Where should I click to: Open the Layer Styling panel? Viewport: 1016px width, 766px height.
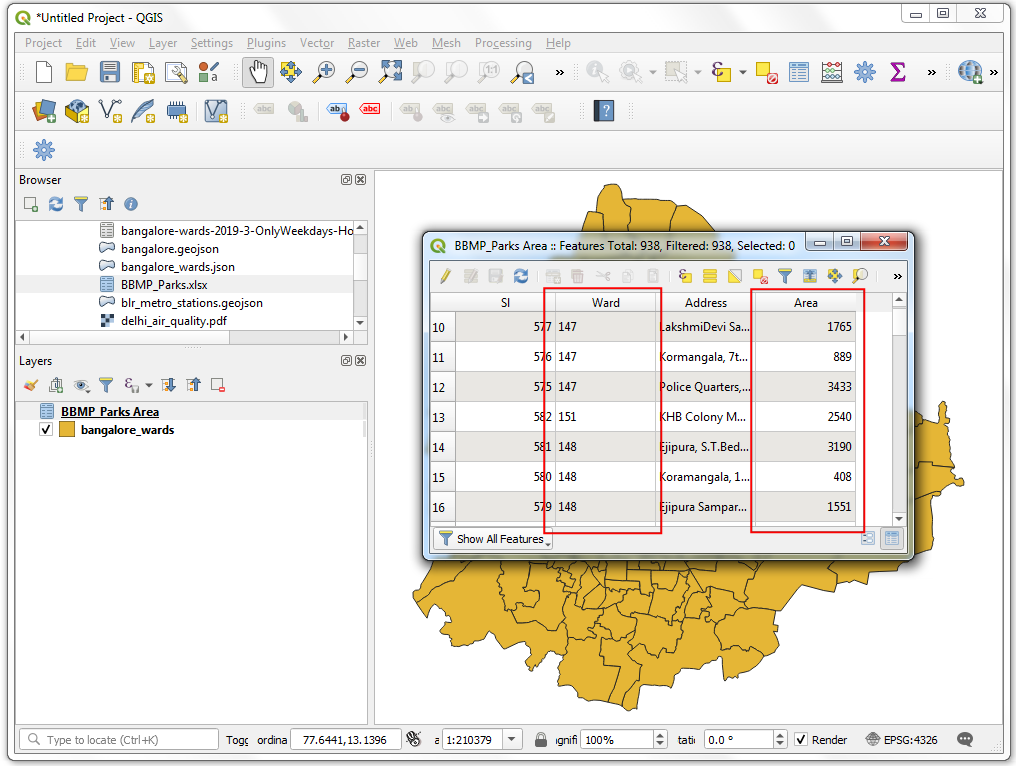click(29, 385)
